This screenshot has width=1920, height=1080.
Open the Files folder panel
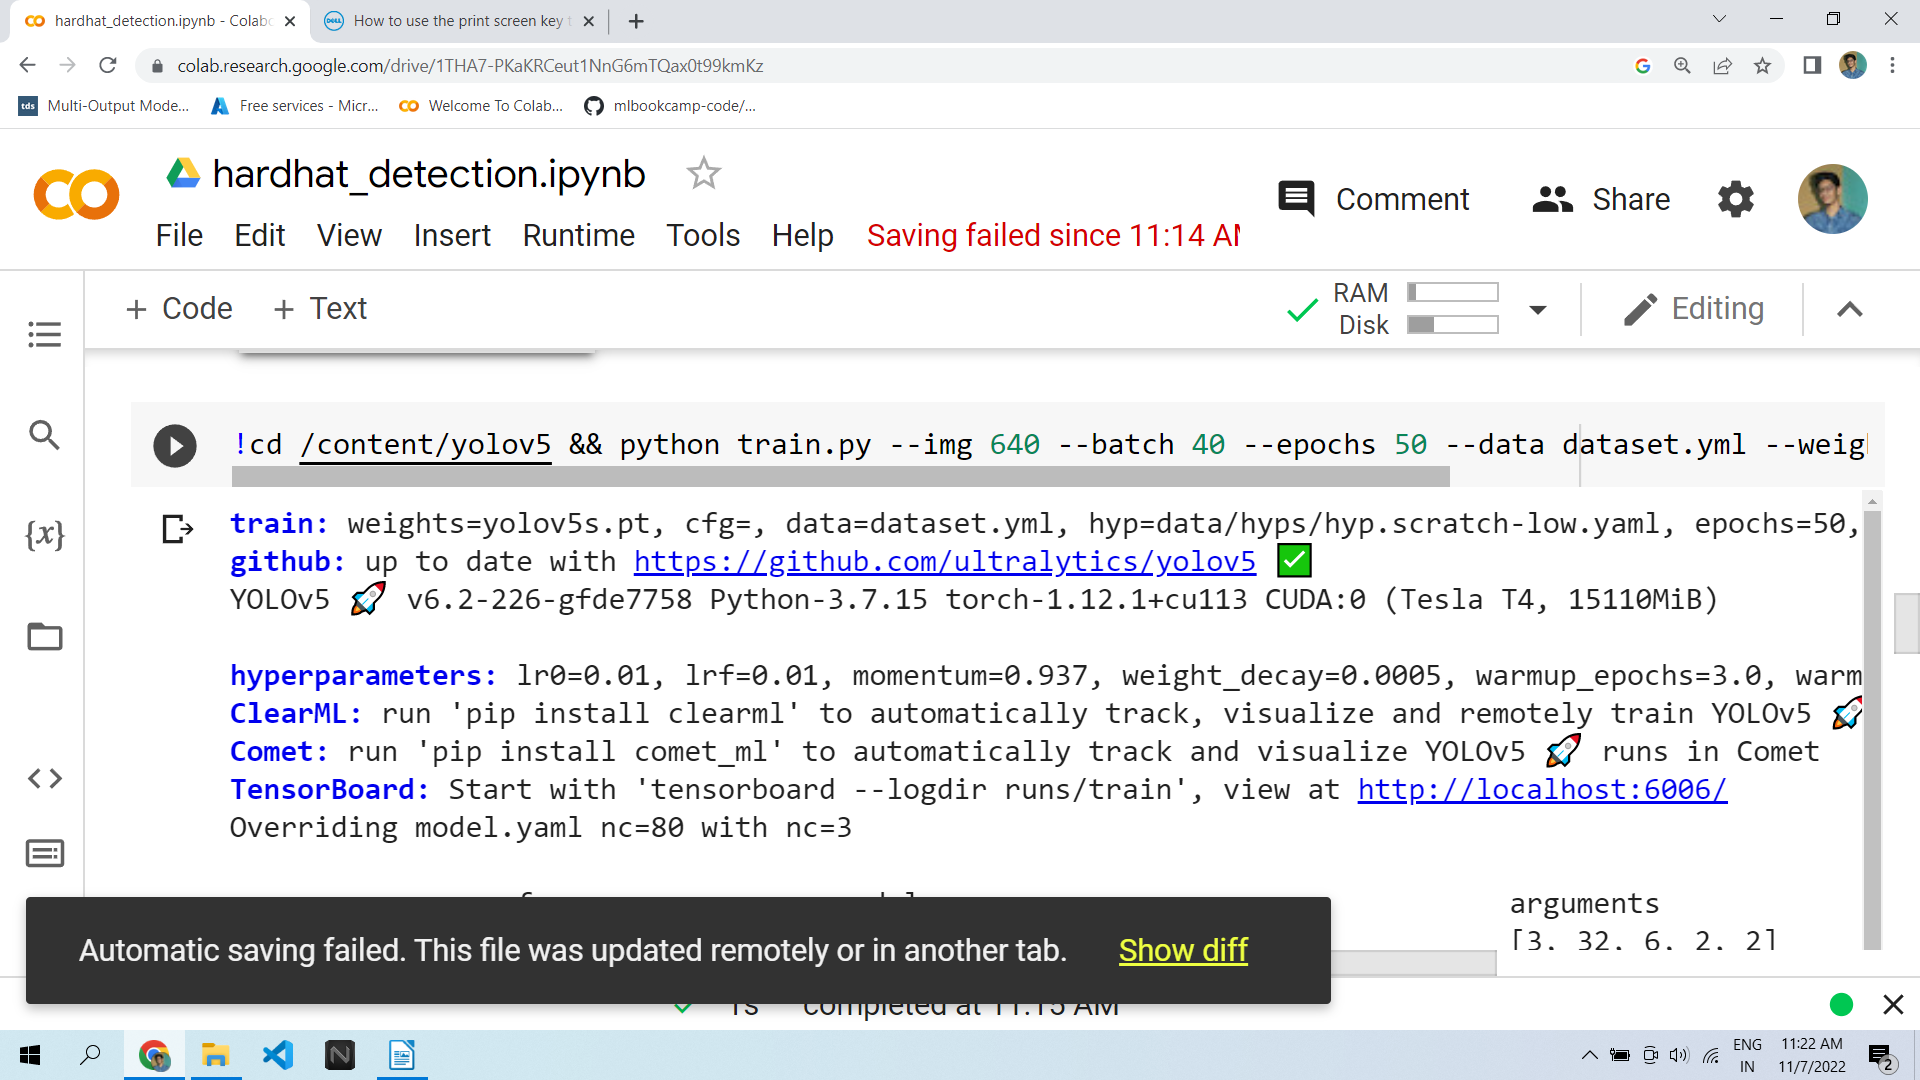coord(45,637)
